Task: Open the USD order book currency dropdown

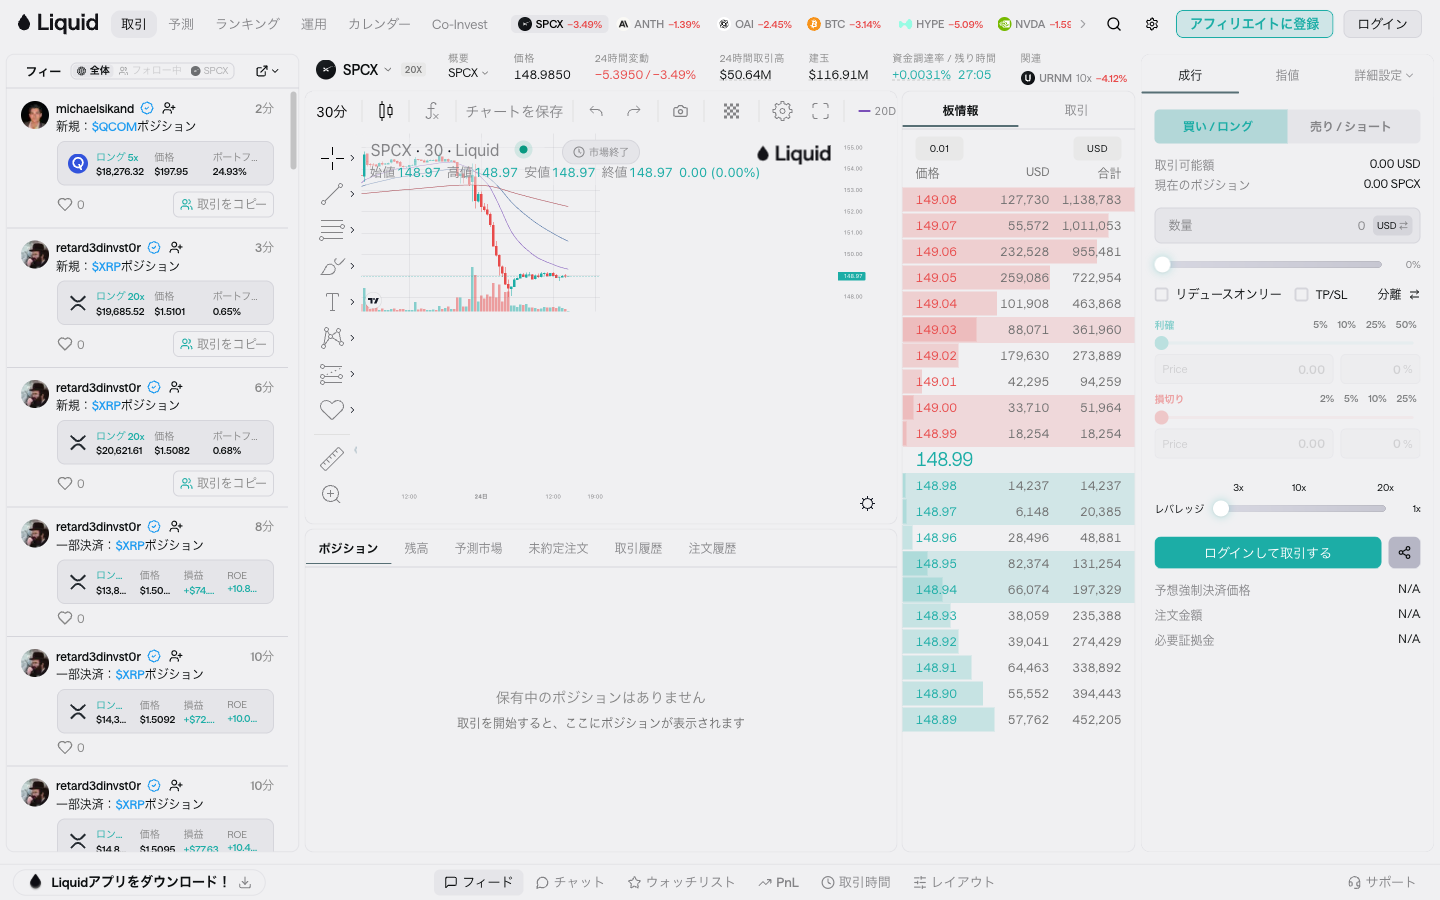Action: pyautogui.click(x=1097, y=148)
